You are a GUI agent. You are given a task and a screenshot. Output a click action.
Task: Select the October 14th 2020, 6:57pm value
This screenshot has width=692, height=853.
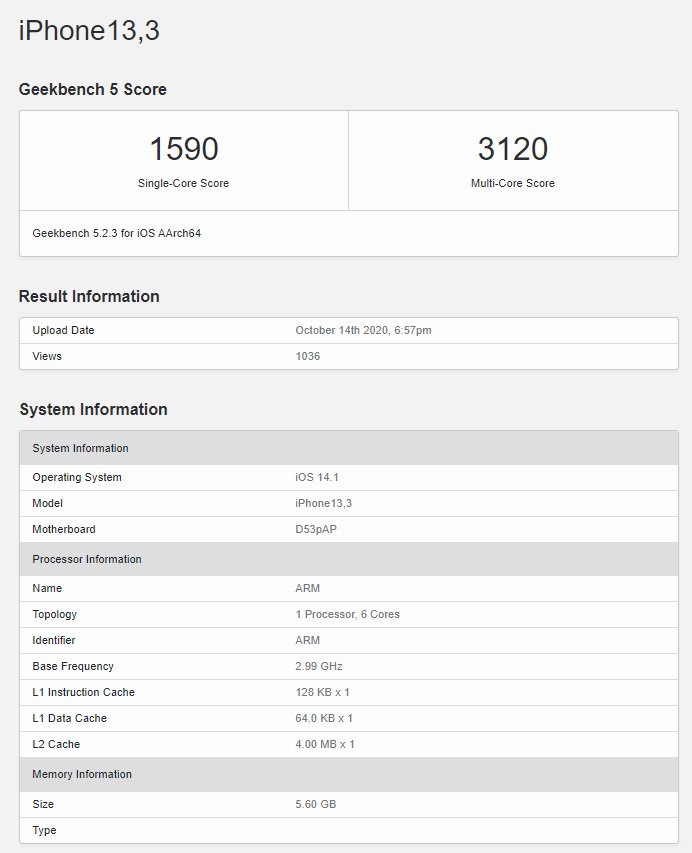pyautogui.click(x=363, y=330)
